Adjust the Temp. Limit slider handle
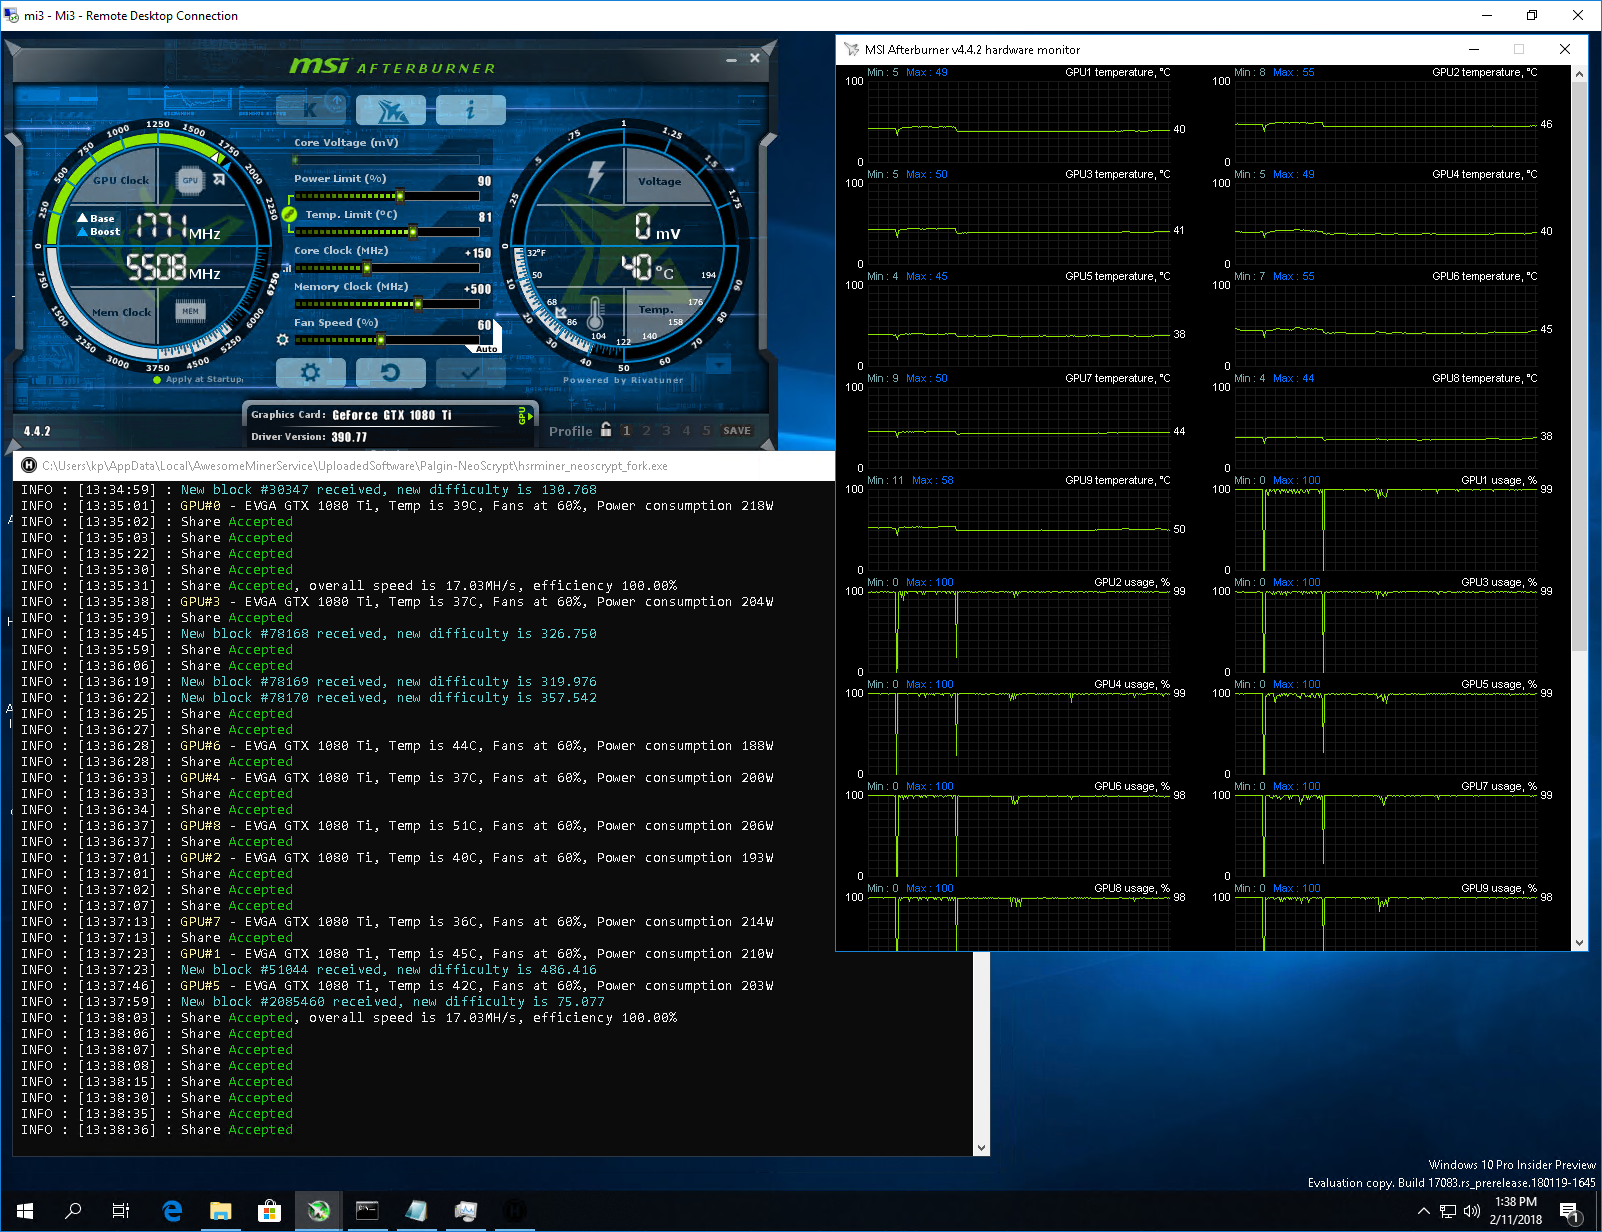This screenshot has width=1602, height=1232. pos(412,232)
